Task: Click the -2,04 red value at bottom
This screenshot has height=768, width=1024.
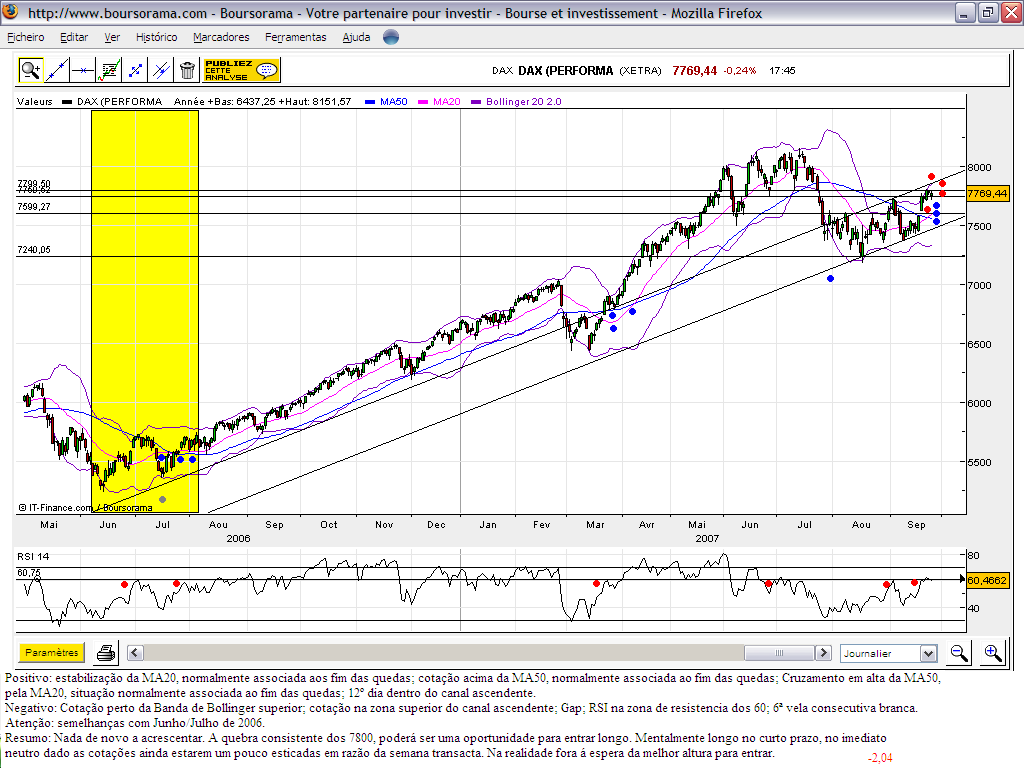Action: click(880, 758)
